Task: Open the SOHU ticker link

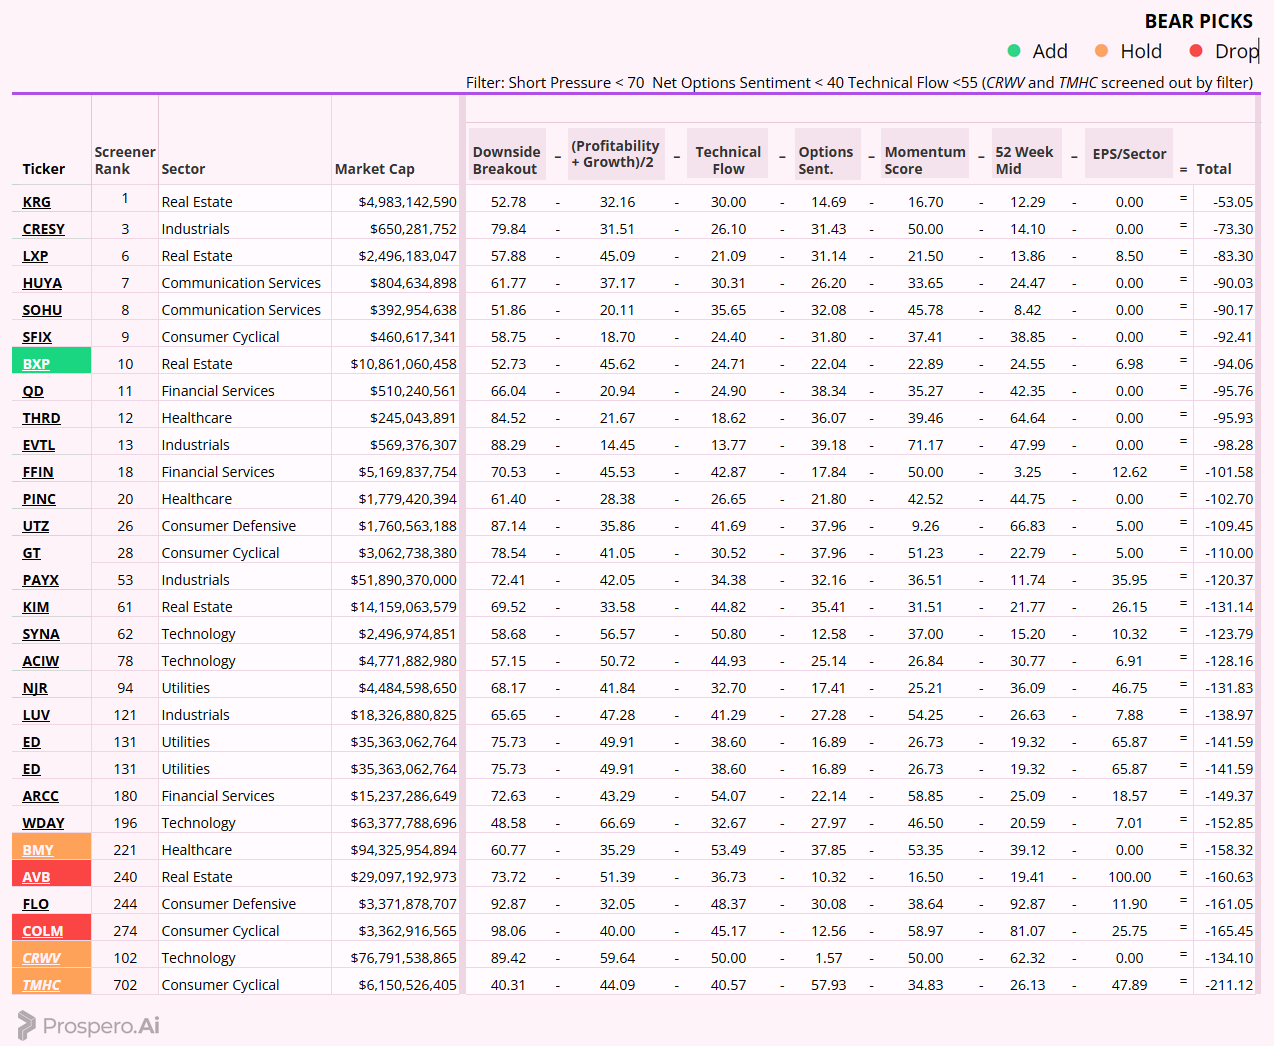Action: pyautogui.click(x=42, y=310)
